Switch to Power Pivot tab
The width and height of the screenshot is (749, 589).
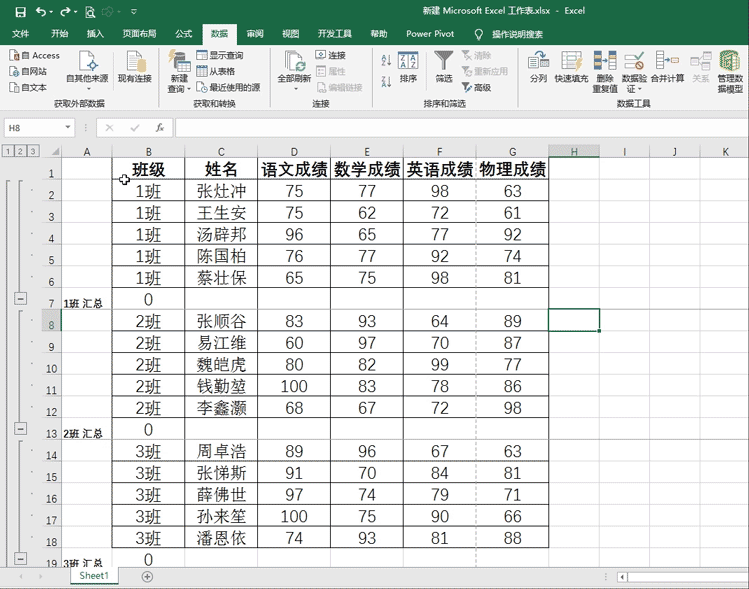(x=430, y=34)
